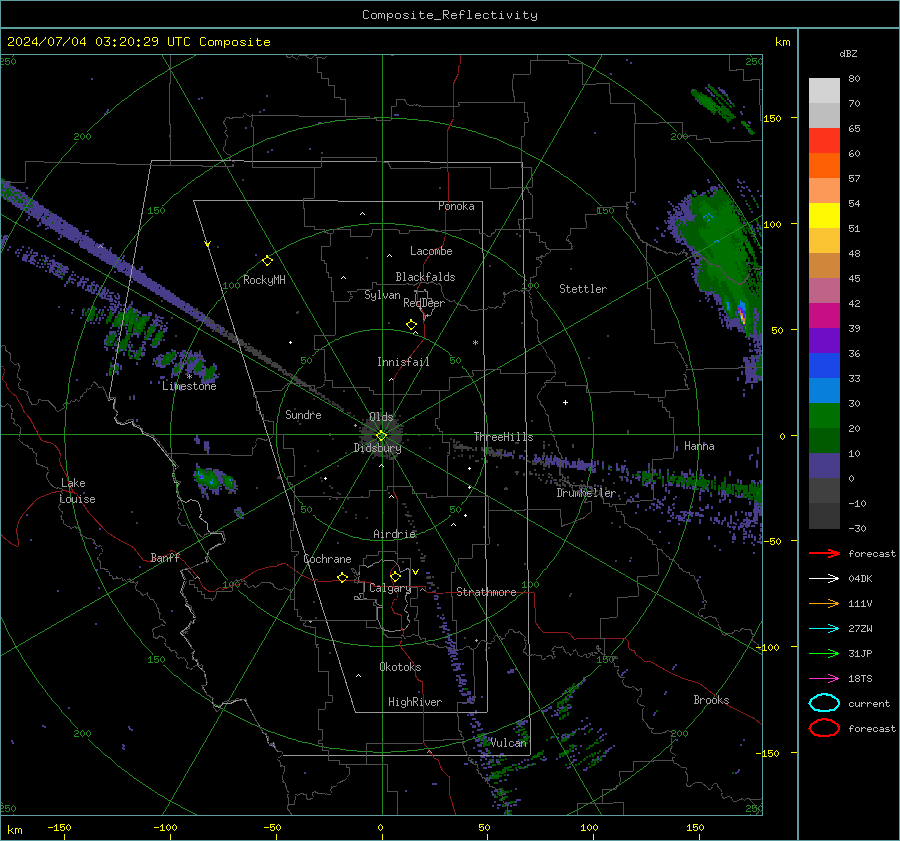
Task: Pick the light grey 80 dBZ swatch
Action: (824, 91)
